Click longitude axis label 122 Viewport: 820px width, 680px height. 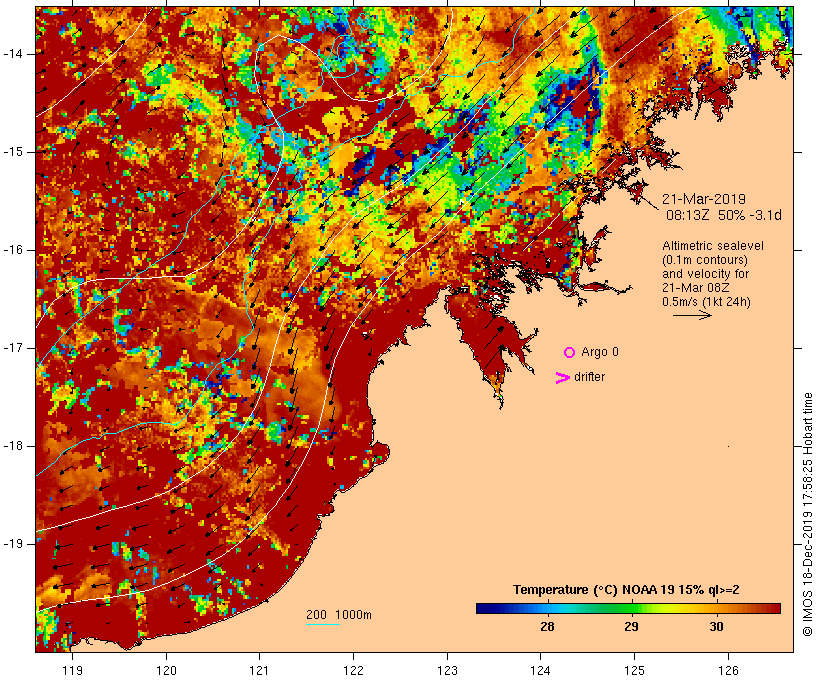(x=354, y=670)
